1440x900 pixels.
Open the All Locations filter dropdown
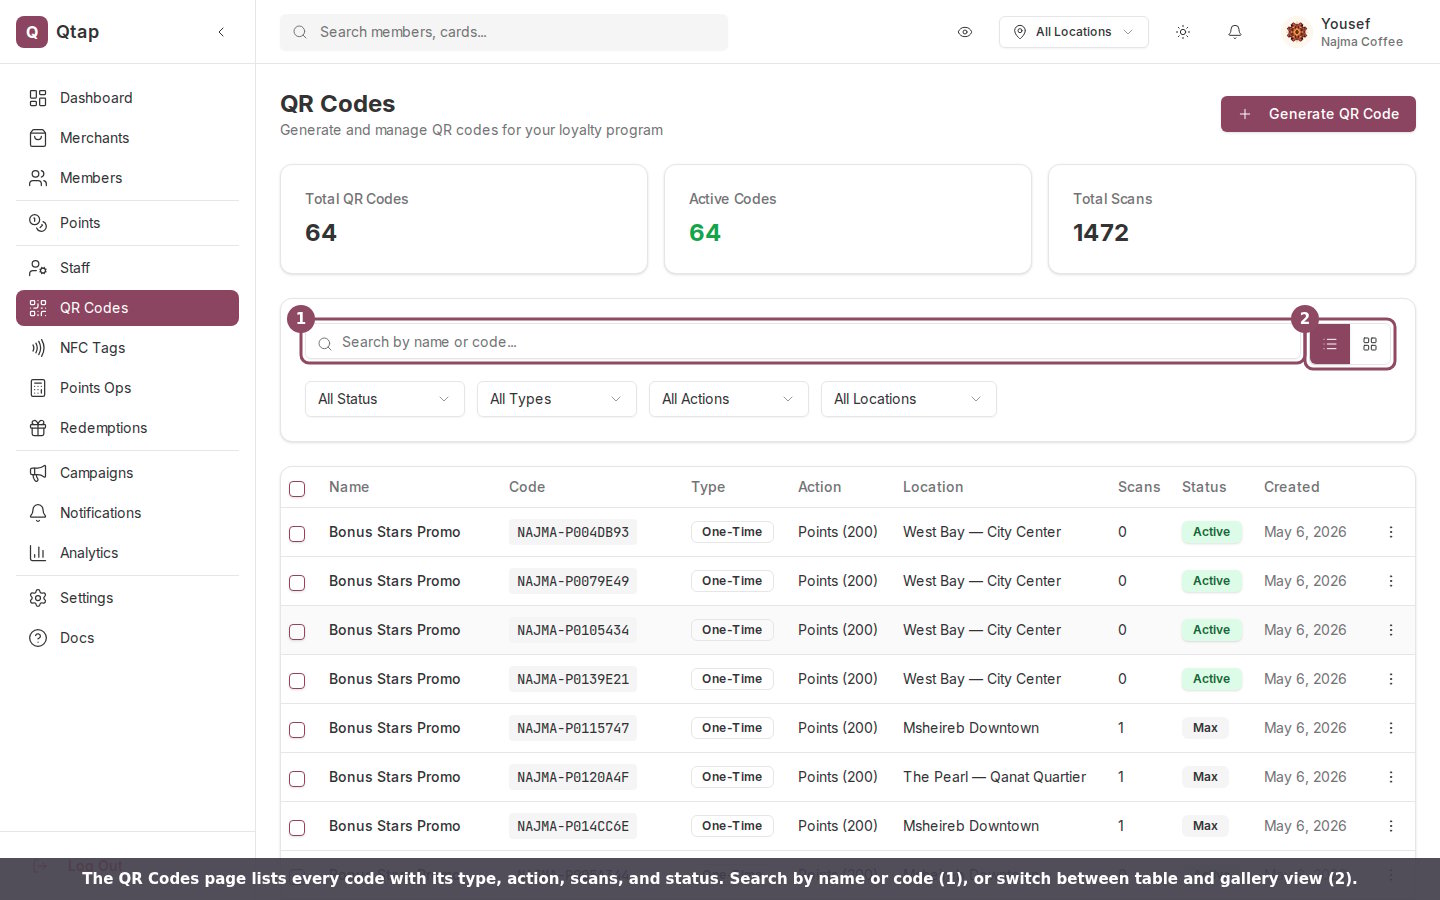tap(909, 399)
